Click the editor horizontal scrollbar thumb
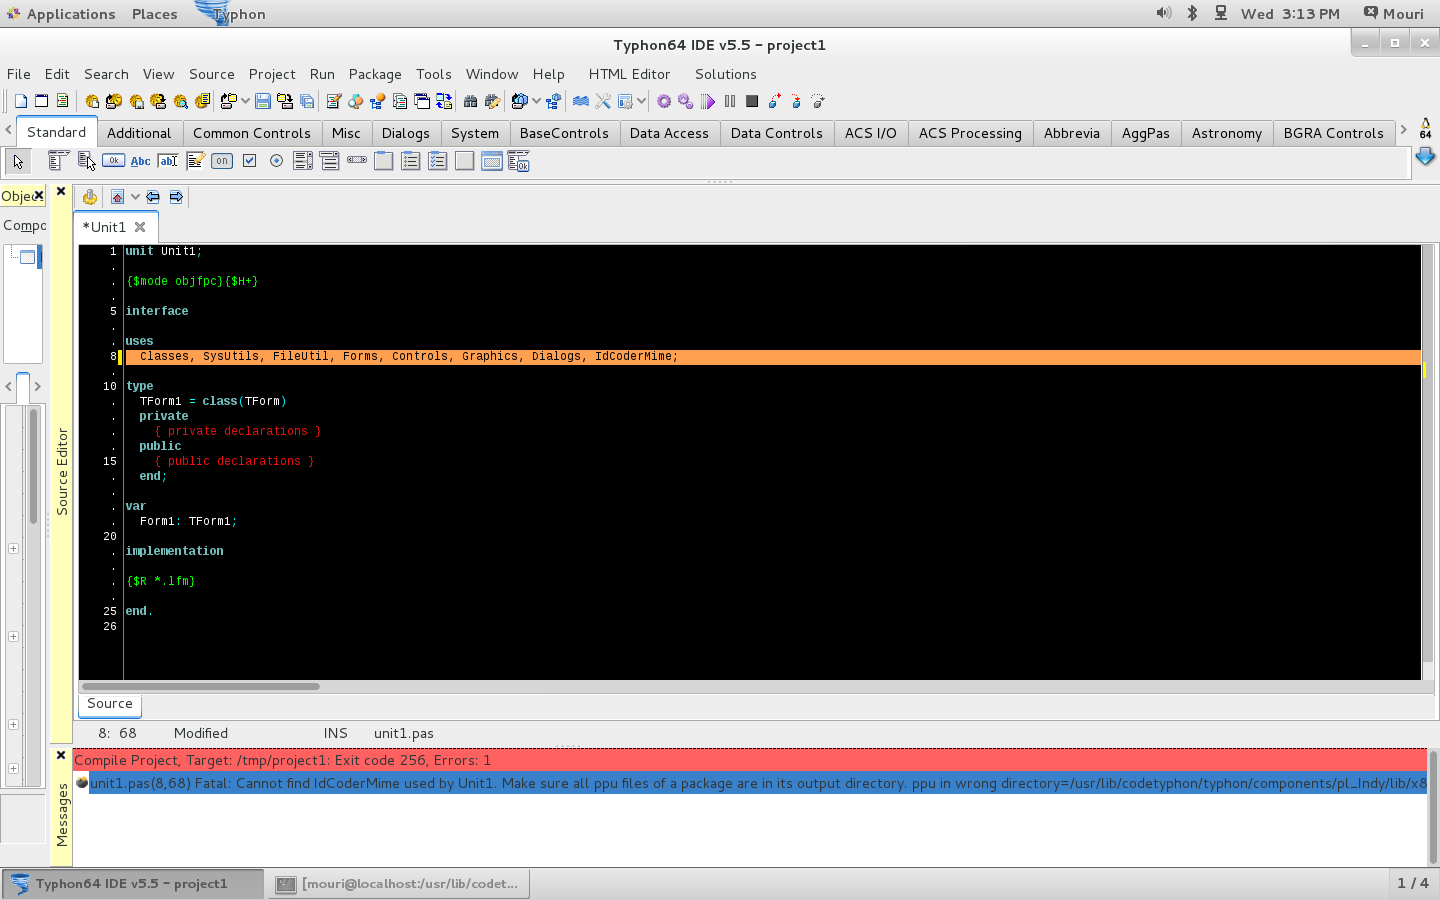The image size is (1440, 900). click(x=201, y=686)
